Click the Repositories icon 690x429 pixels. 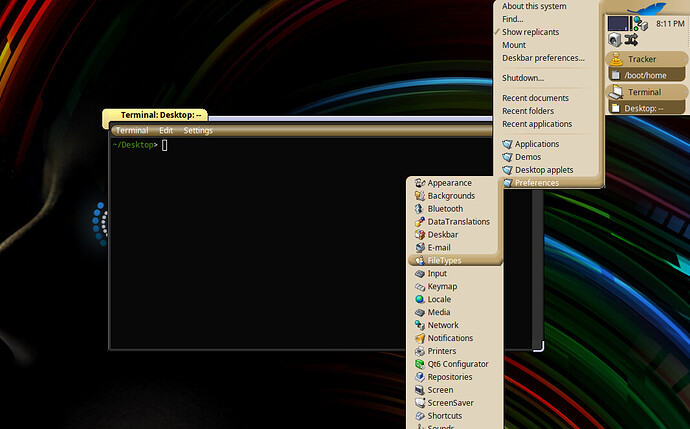[x=420, y=377]
